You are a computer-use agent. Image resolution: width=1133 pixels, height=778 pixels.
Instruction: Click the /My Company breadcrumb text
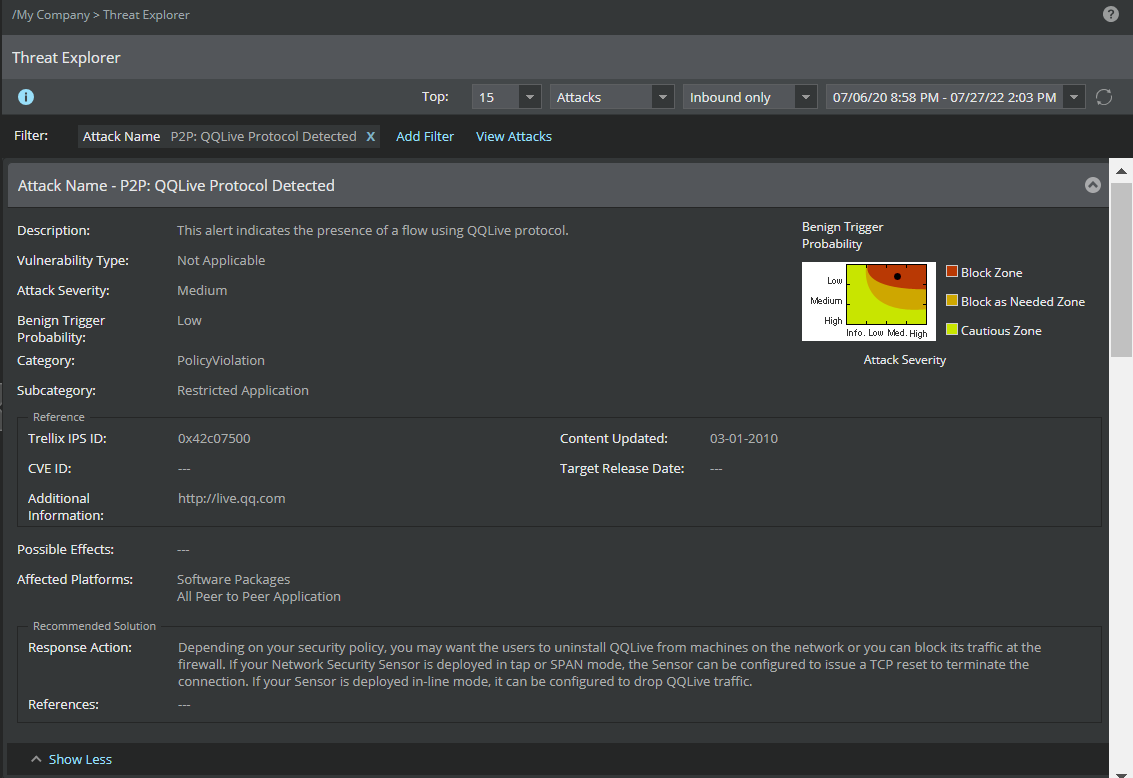(51, 14)
